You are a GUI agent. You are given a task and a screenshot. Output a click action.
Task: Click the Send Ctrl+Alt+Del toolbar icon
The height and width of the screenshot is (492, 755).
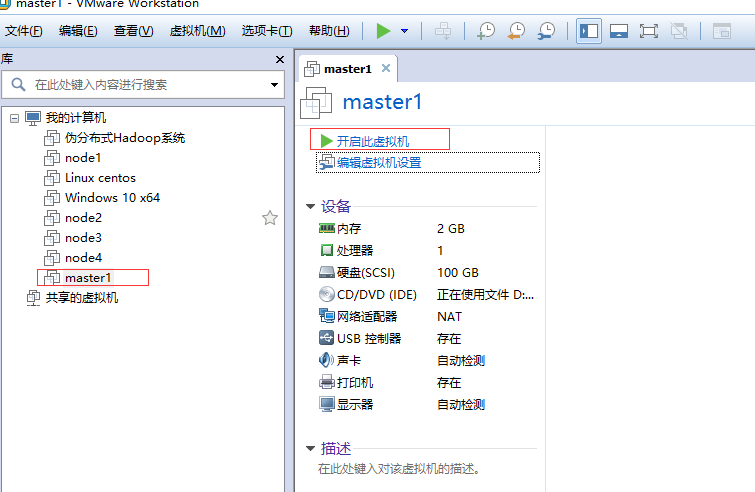[443, 31]
